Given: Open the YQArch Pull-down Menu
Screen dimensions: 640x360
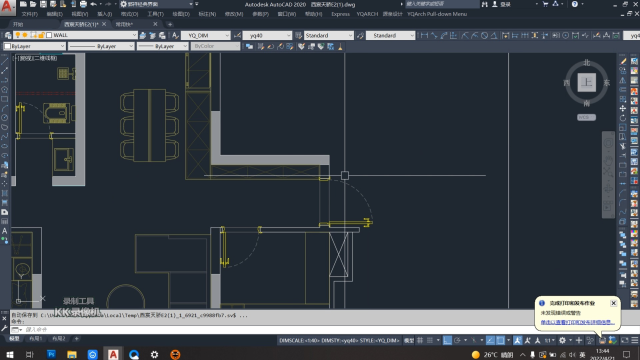Looking at the screenshot, I should point(437,14).
